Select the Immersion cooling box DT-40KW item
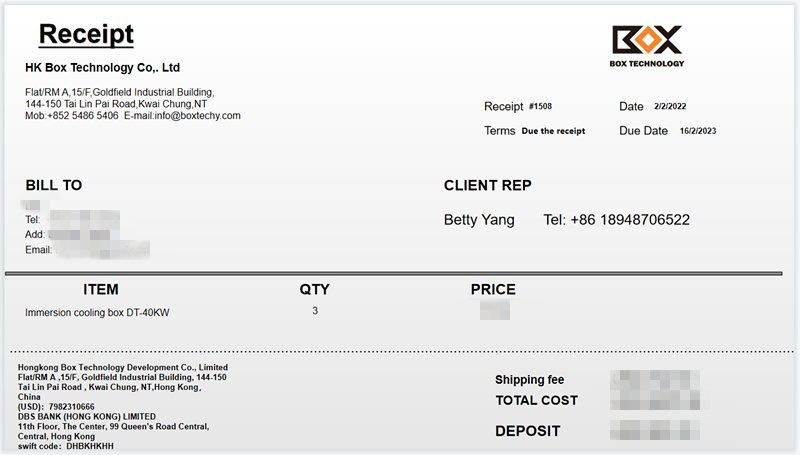 coord(97,313)
